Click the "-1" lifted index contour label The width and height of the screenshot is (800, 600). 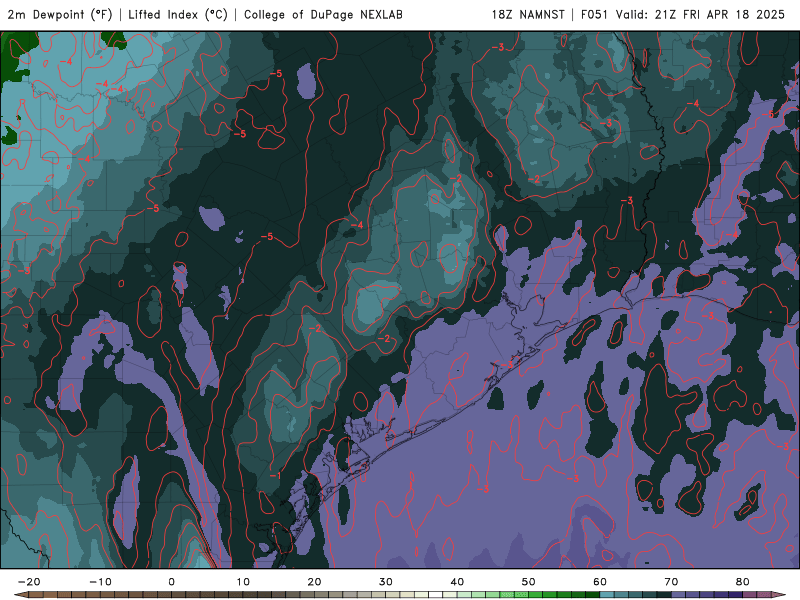275,476
